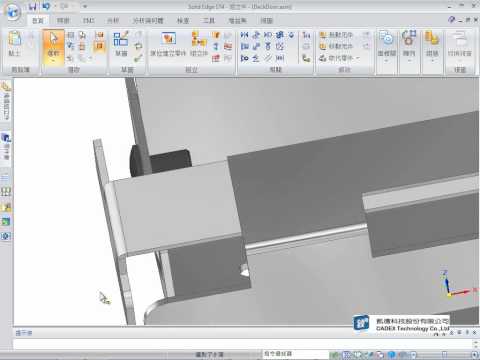Viewport: 480px width, 360px height.
Task: Select last icon in Relate bottom row
Action: [280, 58]
